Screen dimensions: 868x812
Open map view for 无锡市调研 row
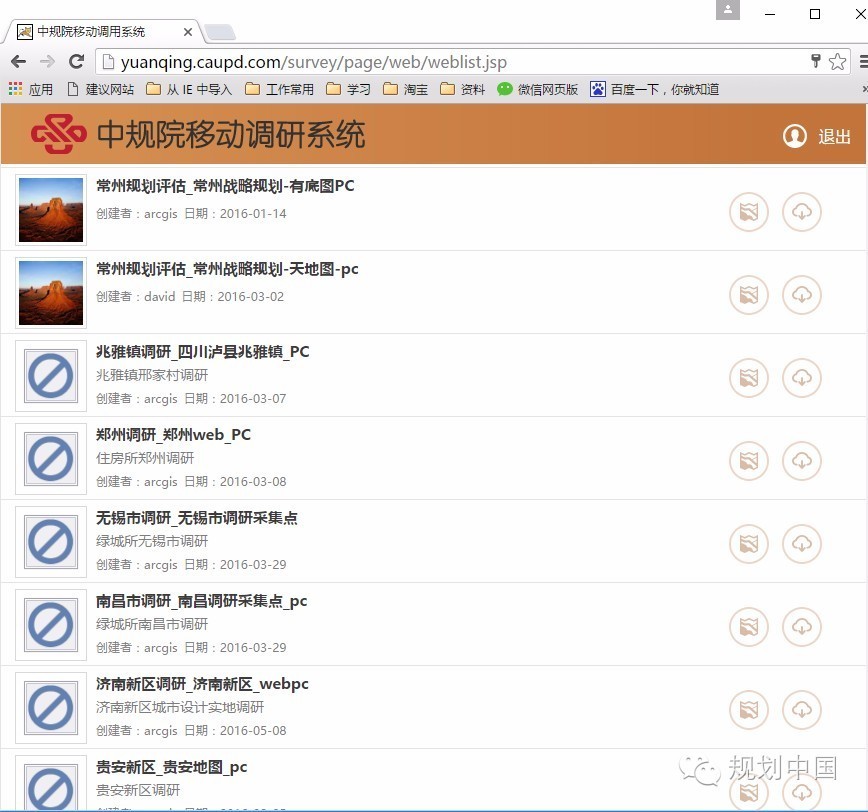click(x=749, y=544)
